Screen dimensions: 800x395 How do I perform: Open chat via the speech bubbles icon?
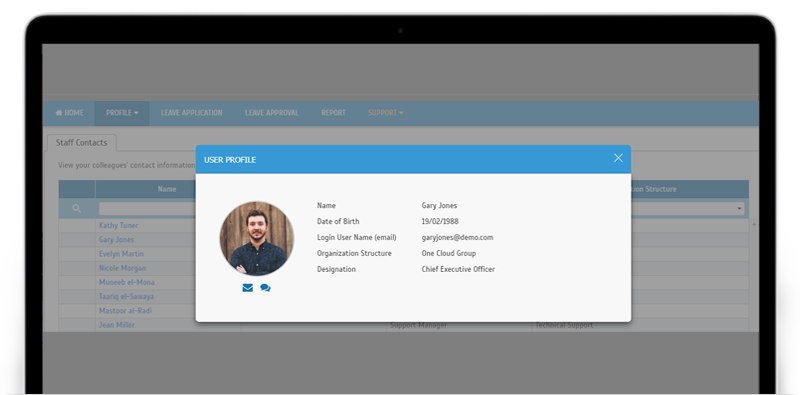click(x=265, y=288)
